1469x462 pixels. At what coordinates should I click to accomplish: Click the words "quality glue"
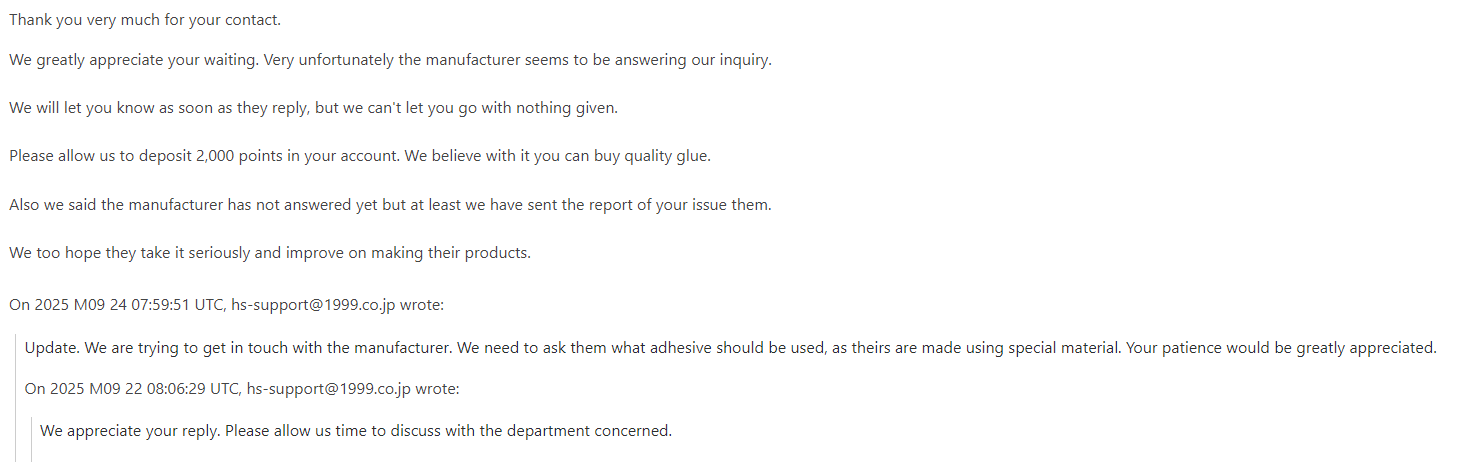pyautogui.click(x=666, y=156)
